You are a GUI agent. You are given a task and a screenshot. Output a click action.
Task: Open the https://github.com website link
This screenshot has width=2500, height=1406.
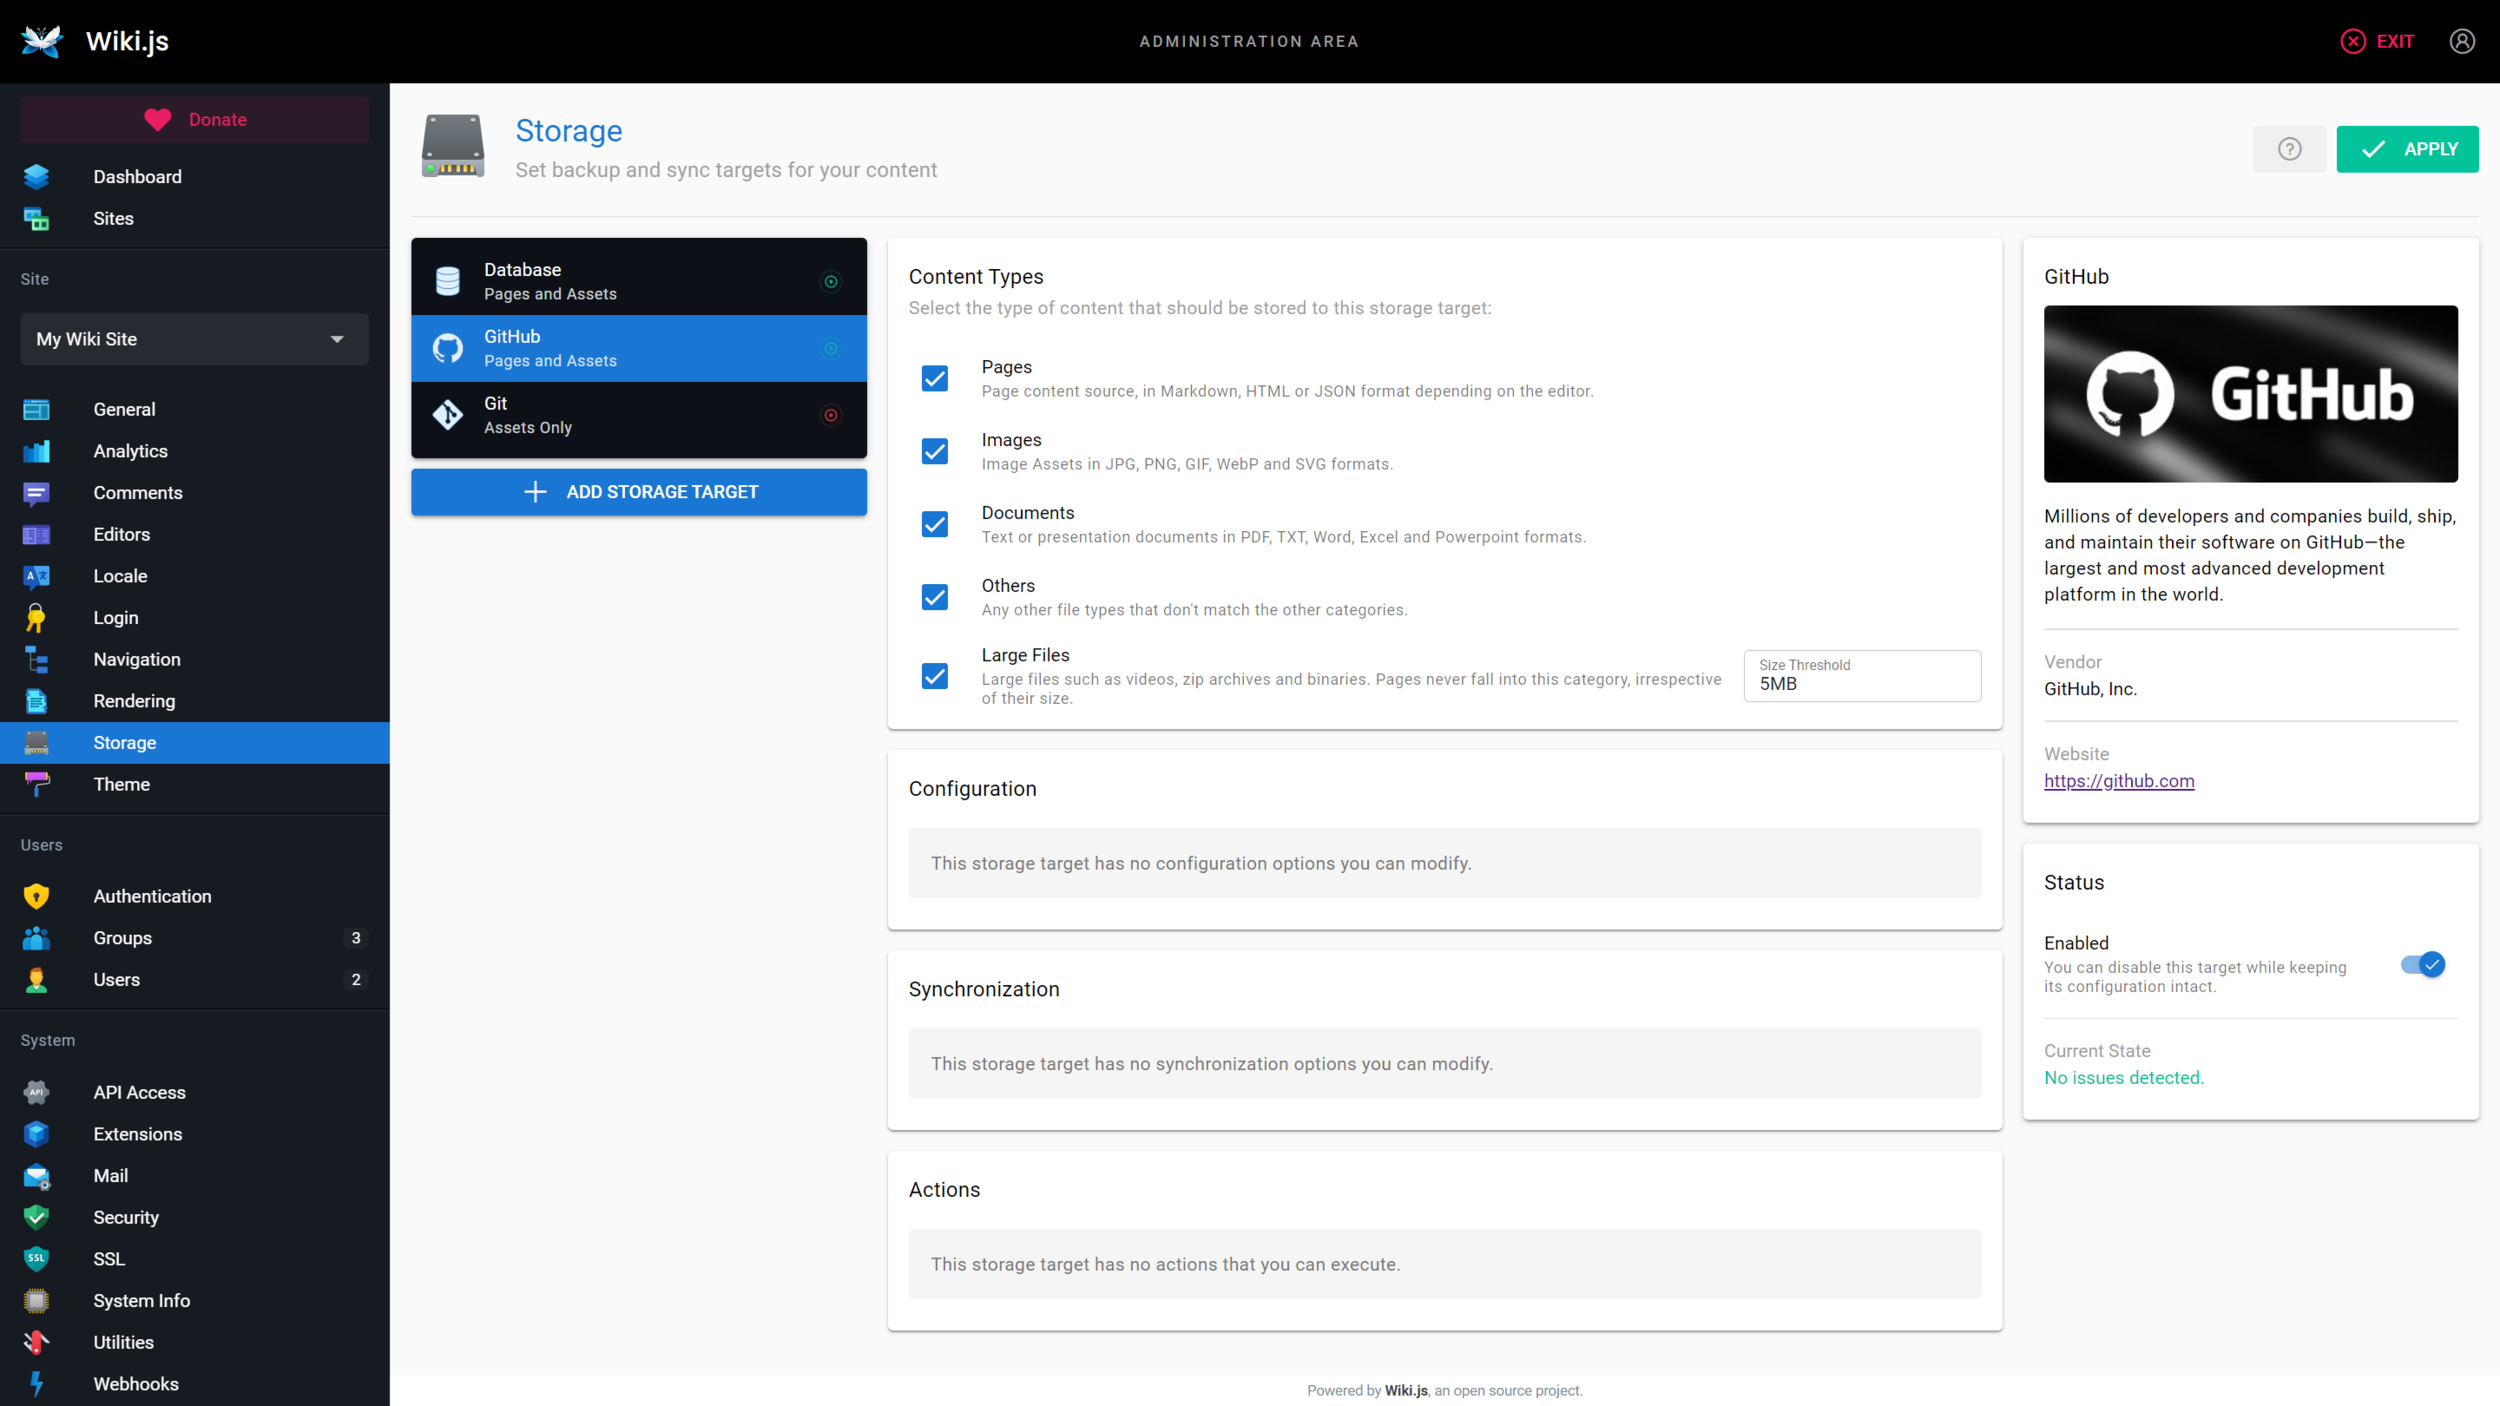click(2118, 781)
